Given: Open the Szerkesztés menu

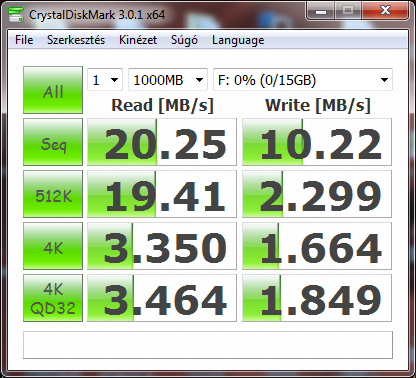Looking at the screenshot, I should click(76, 40).
